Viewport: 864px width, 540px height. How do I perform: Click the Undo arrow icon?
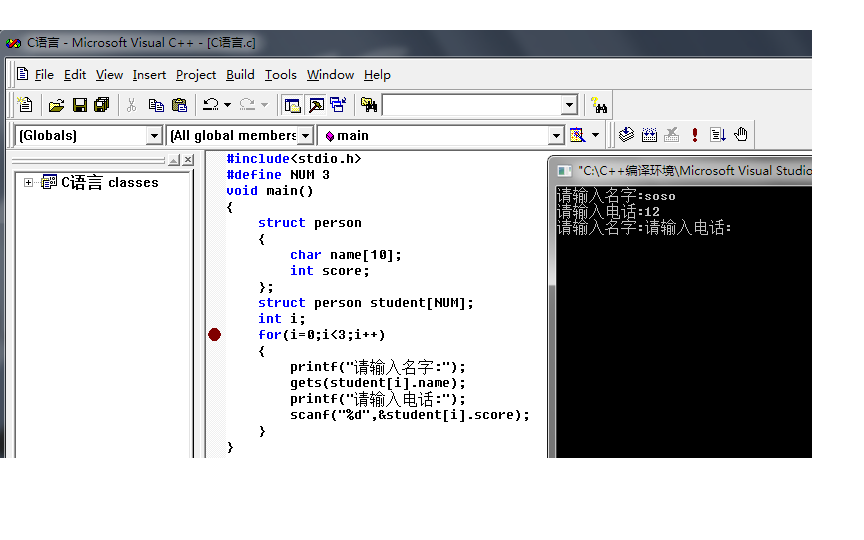210,105
